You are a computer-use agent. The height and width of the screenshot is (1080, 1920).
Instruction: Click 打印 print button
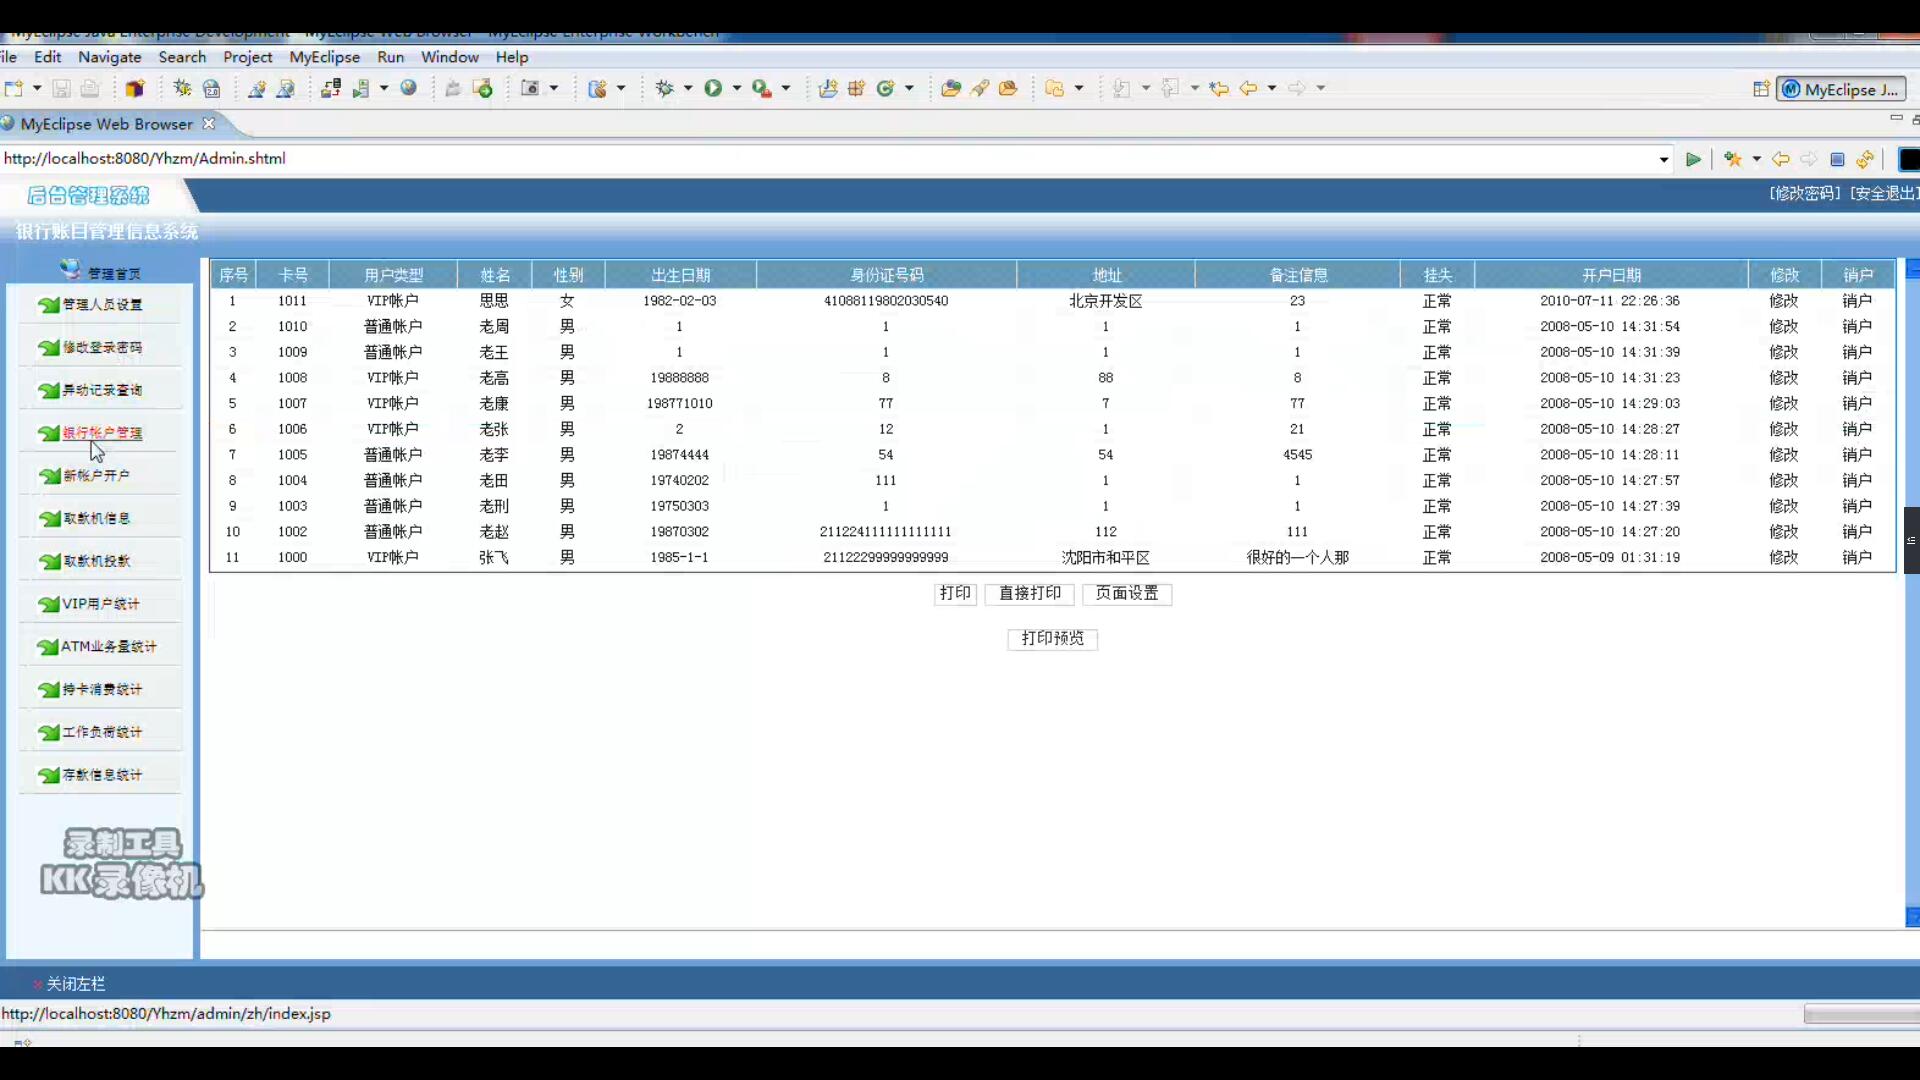click(x=953, y=592)
